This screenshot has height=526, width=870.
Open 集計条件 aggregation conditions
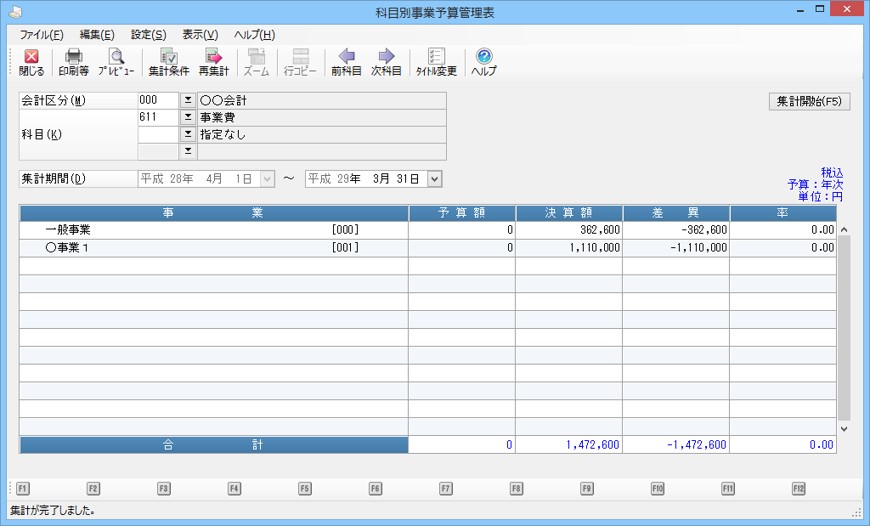[169, 62]
